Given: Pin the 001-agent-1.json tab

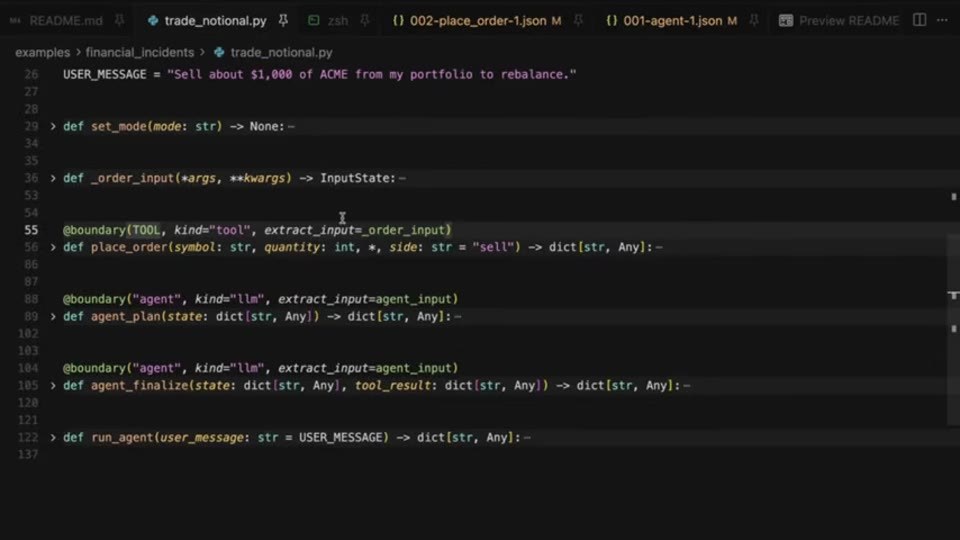Looking at the screenshot, I should (754, 21).
